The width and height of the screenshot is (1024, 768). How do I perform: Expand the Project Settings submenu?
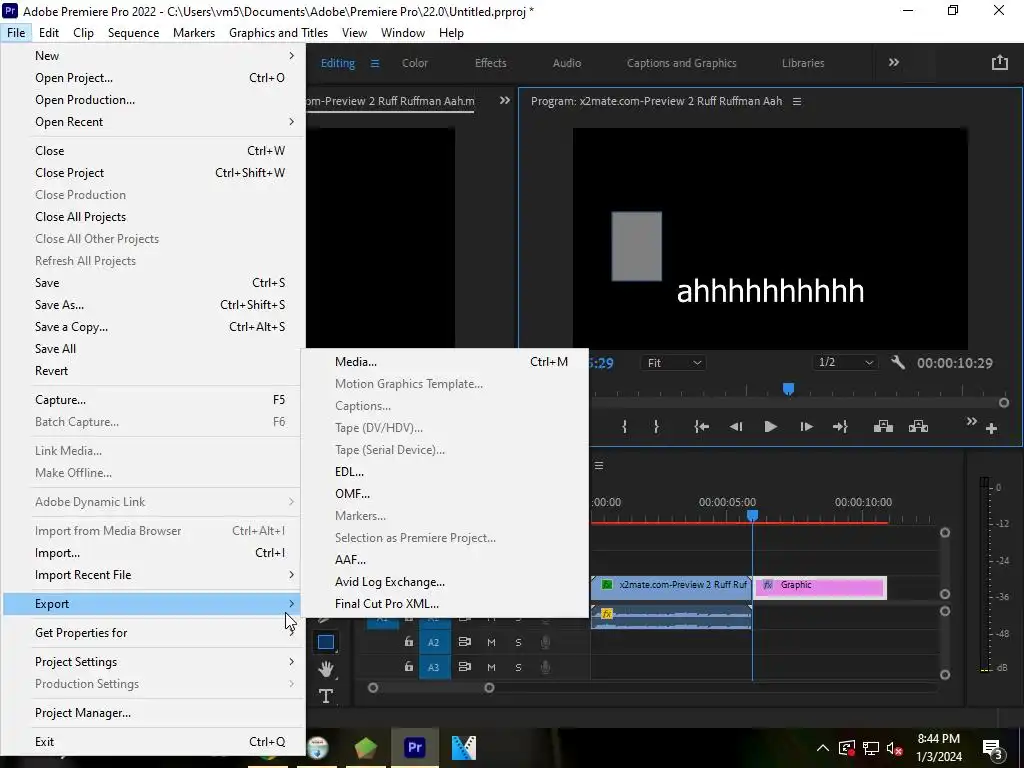154,662
